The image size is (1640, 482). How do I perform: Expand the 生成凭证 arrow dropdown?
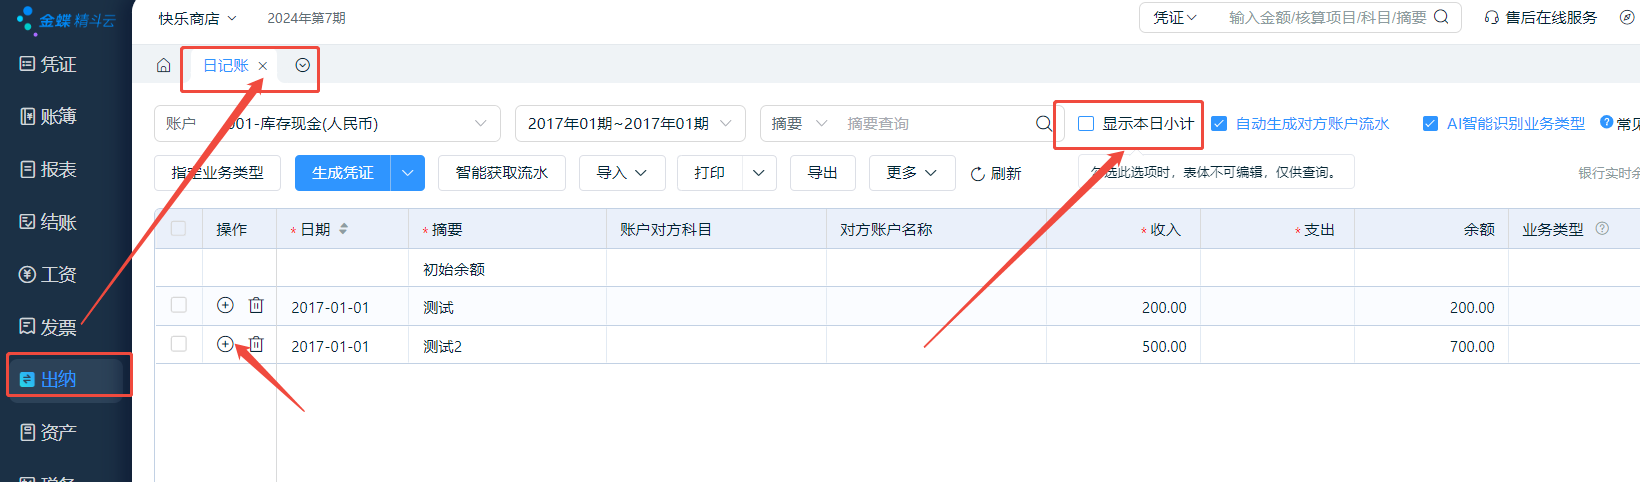click(x=408, y=173)
